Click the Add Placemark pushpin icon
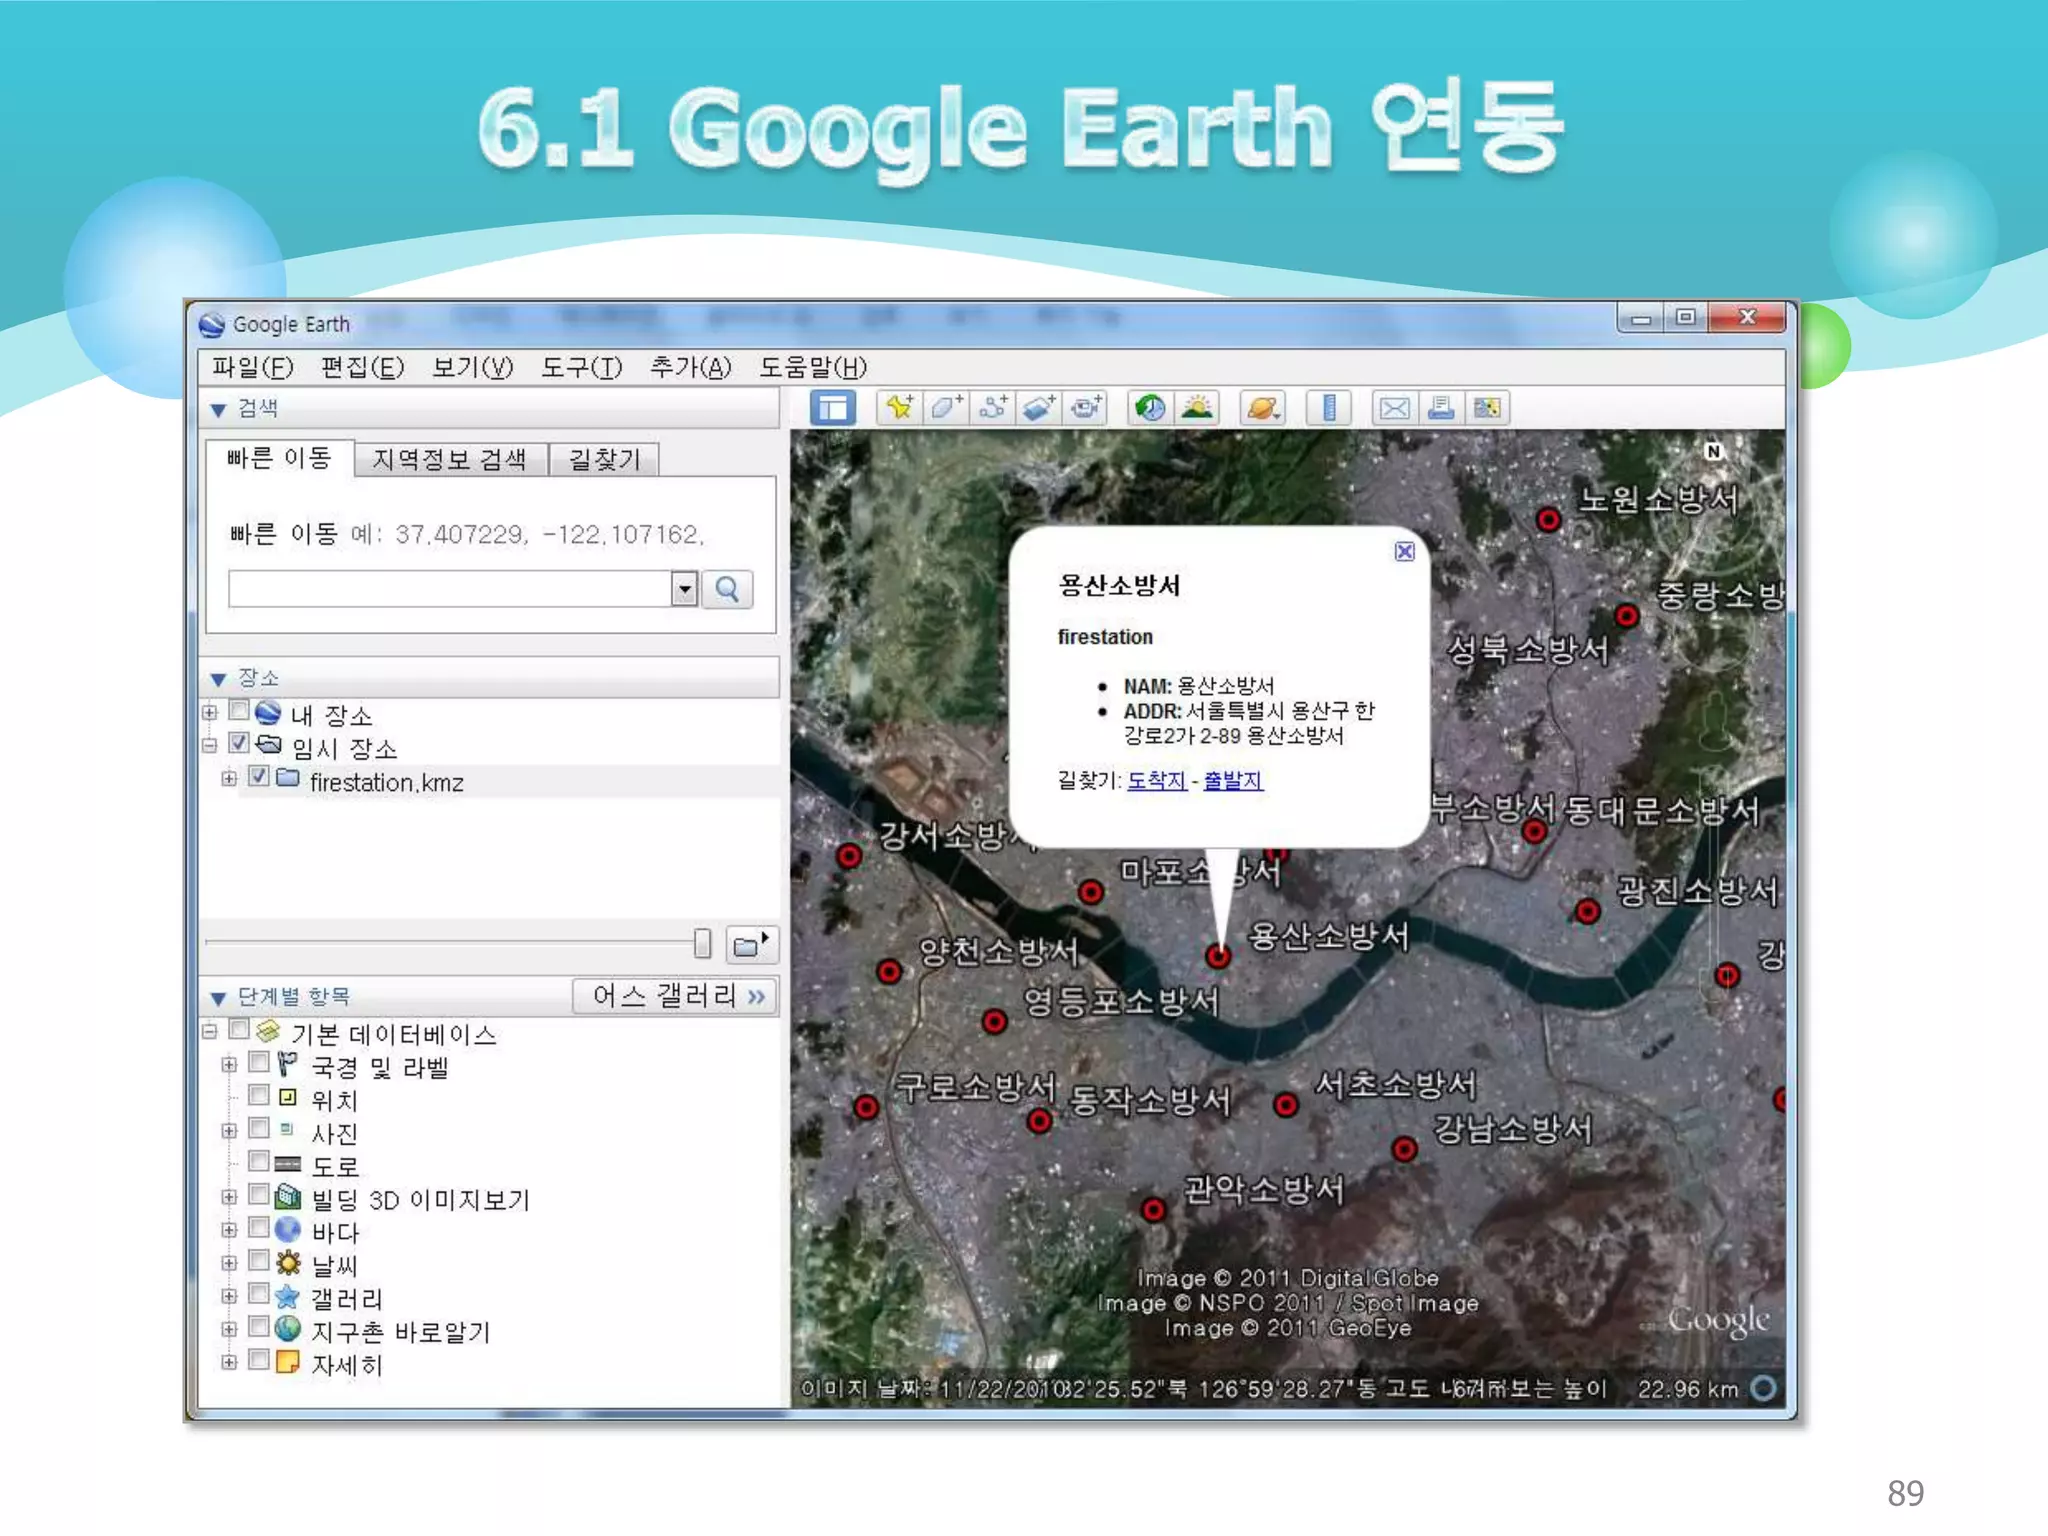Screen dimensions: 2048x1536 898,408
